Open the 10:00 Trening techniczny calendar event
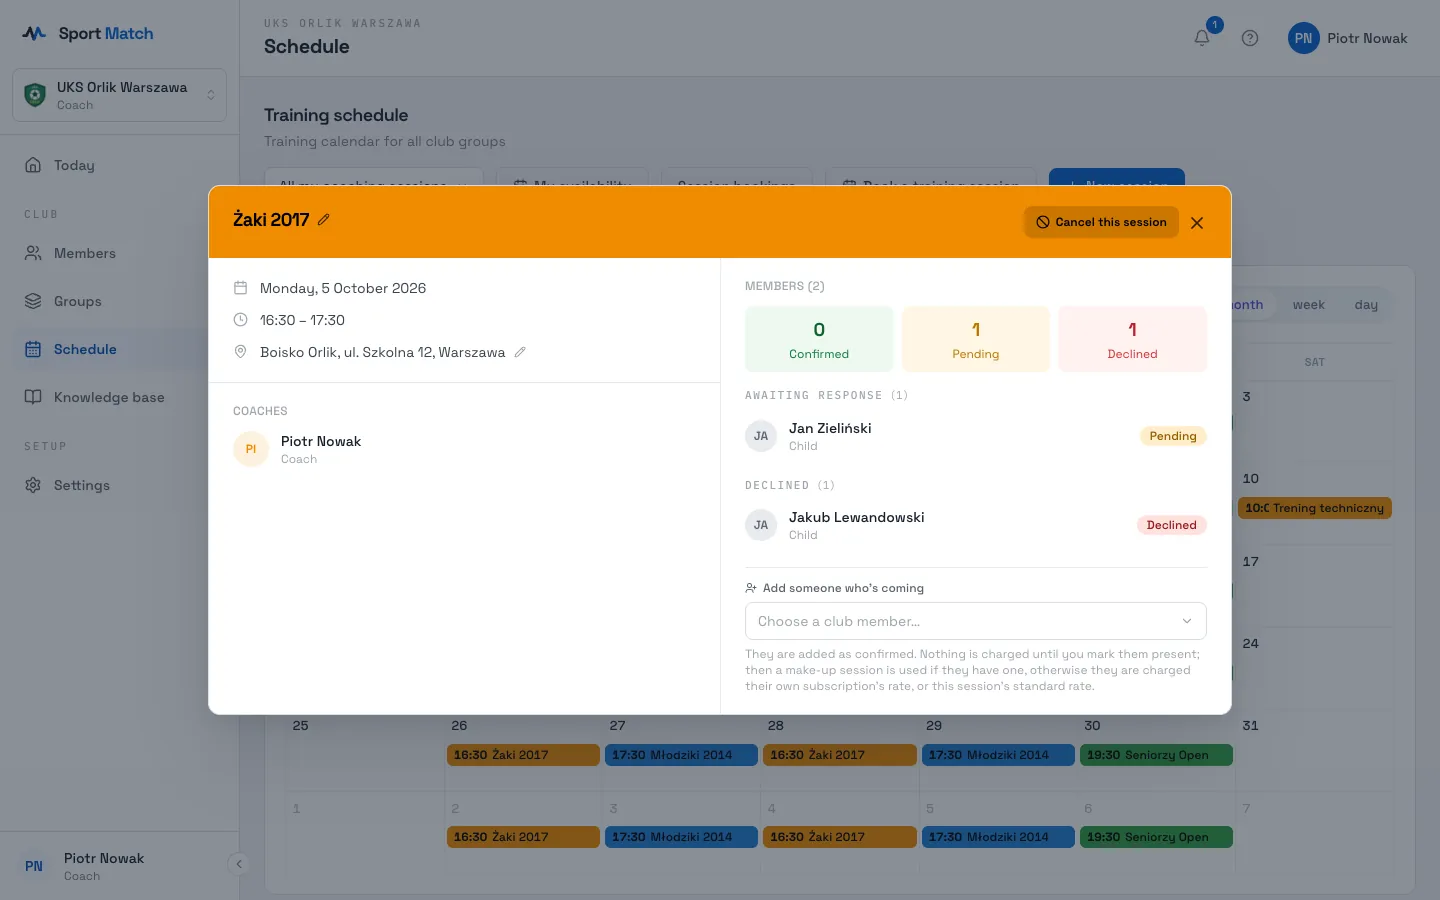This screenshot has height=900, width=1440. (x=1314, y=508)
